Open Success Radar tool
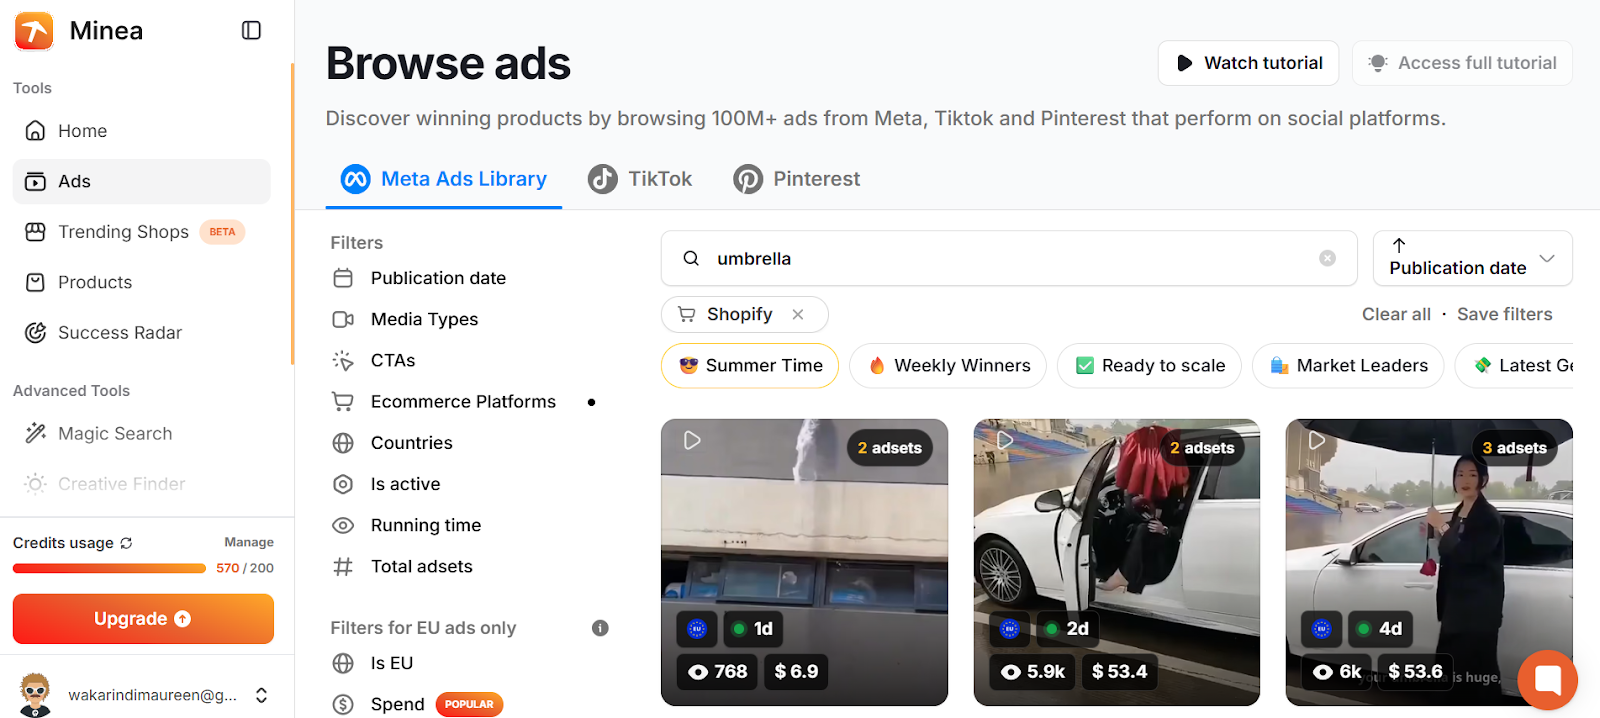1600x718 pixels. coord(142,332)
